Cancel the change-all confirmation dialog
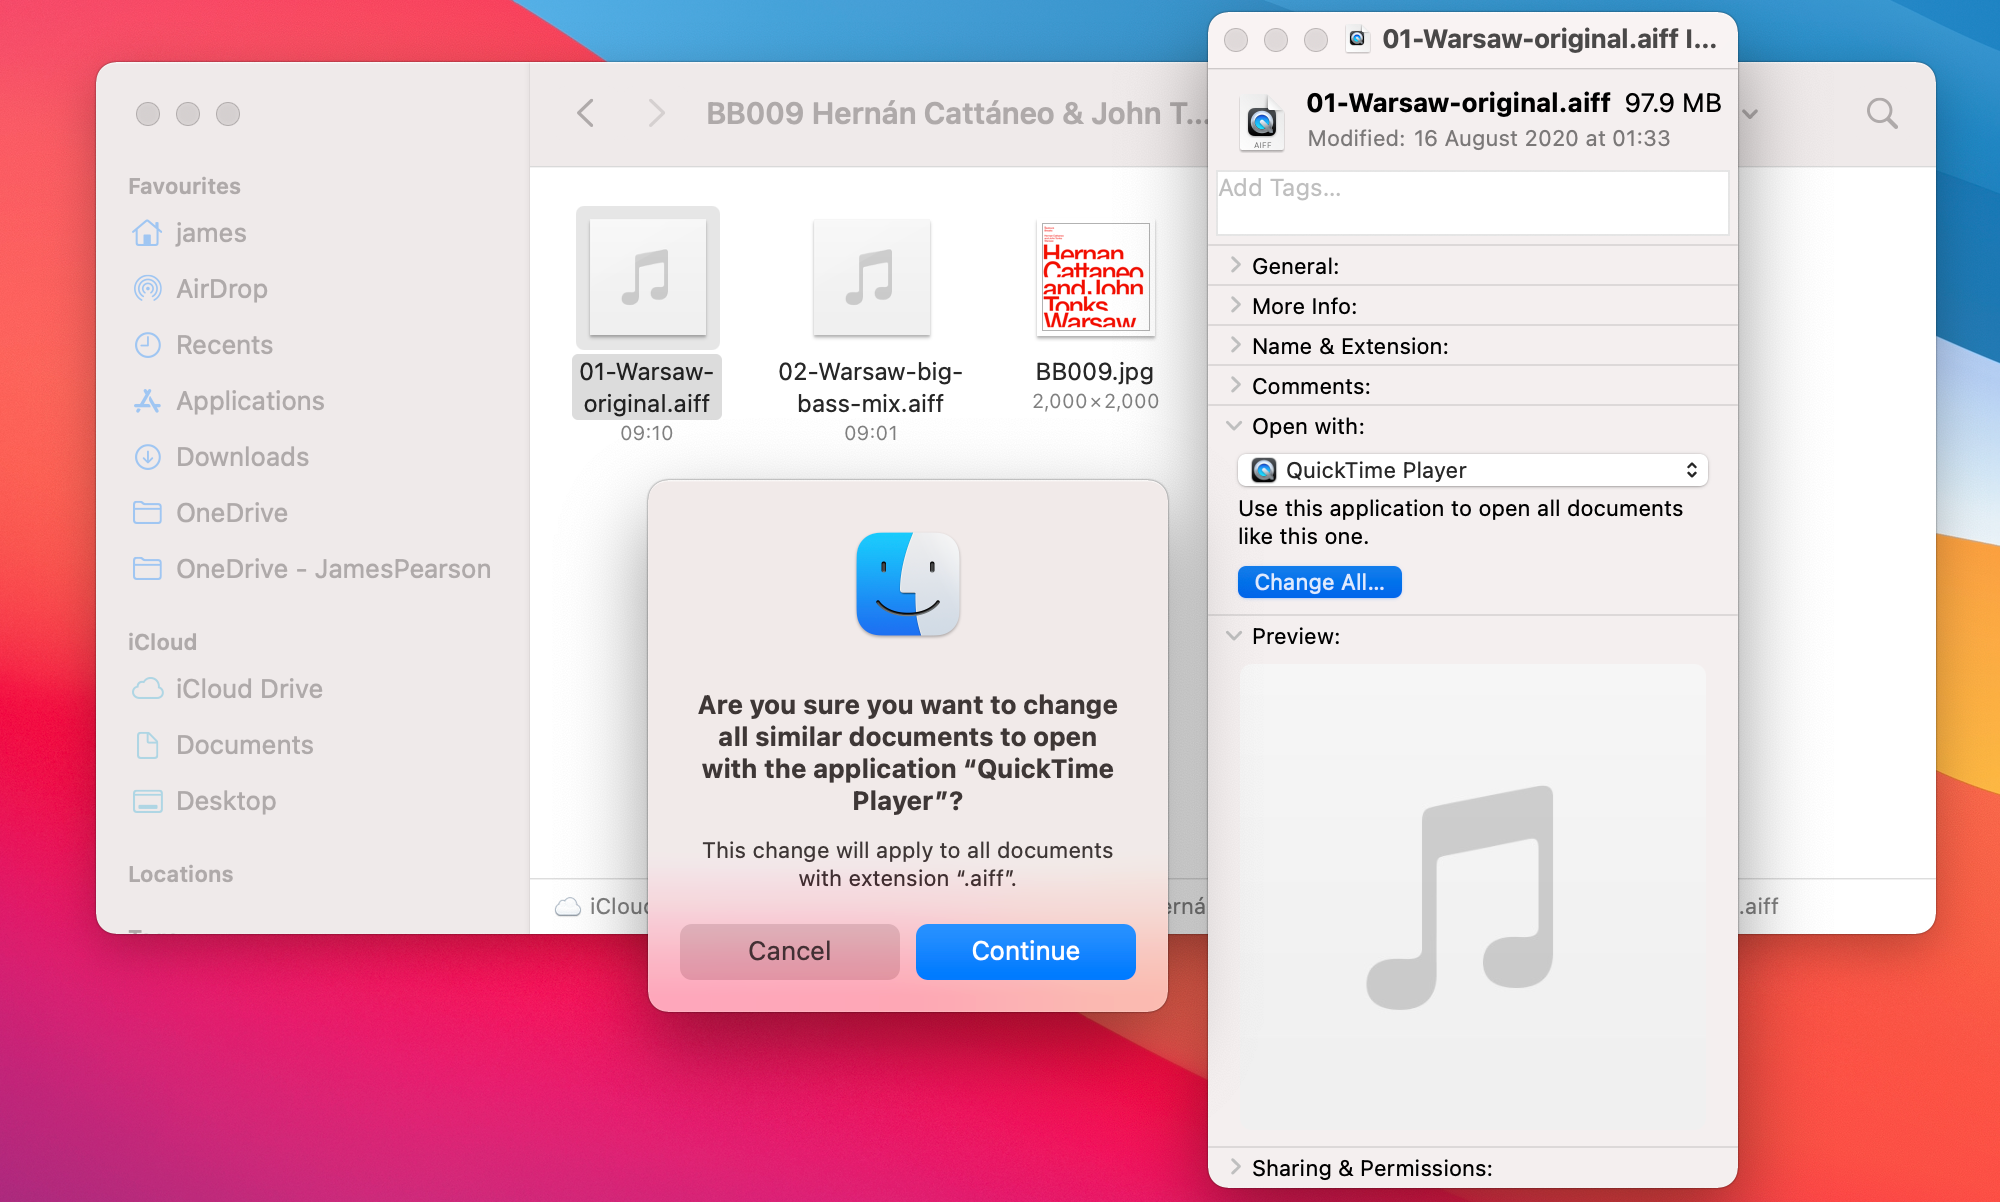2000x1202 pixels. [789, 951]
